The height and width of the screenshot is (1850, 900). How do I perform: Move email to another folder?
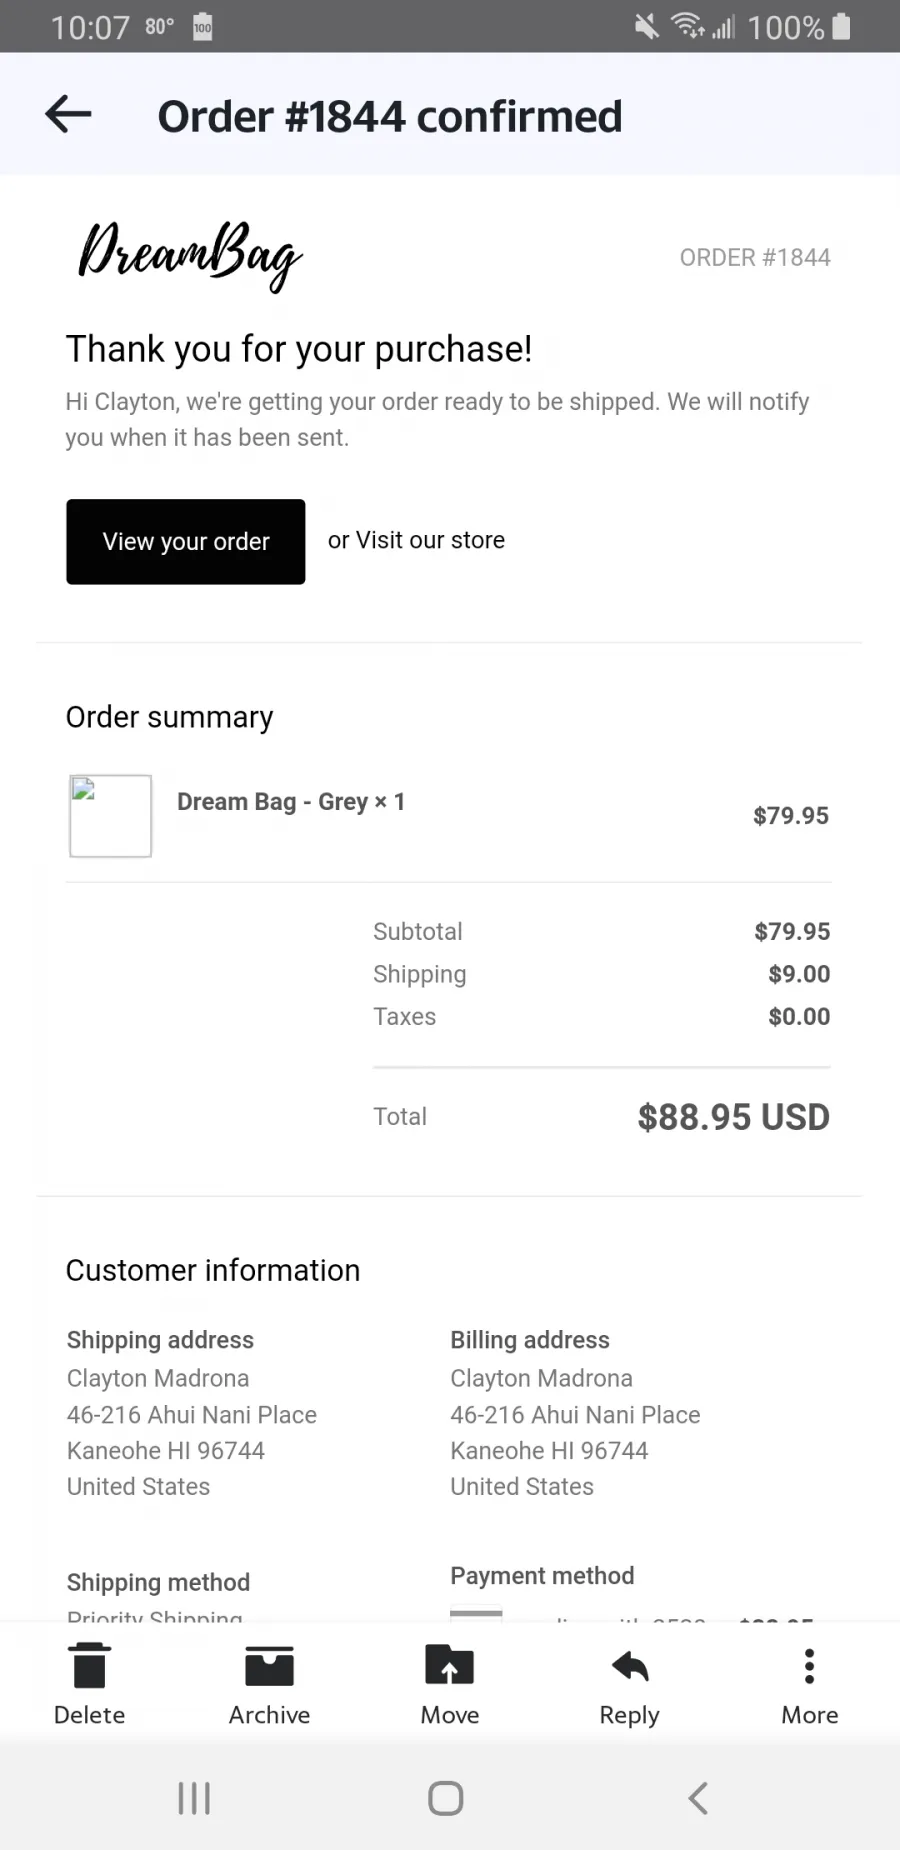pyautogui.click(x=450, y=1685)
